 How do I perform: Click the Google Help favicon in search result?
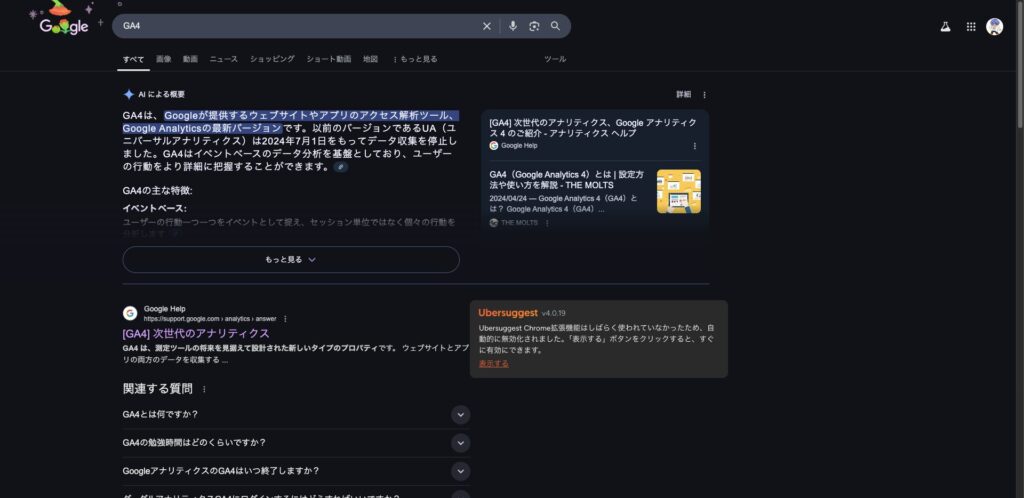click(x=130, y=313)
